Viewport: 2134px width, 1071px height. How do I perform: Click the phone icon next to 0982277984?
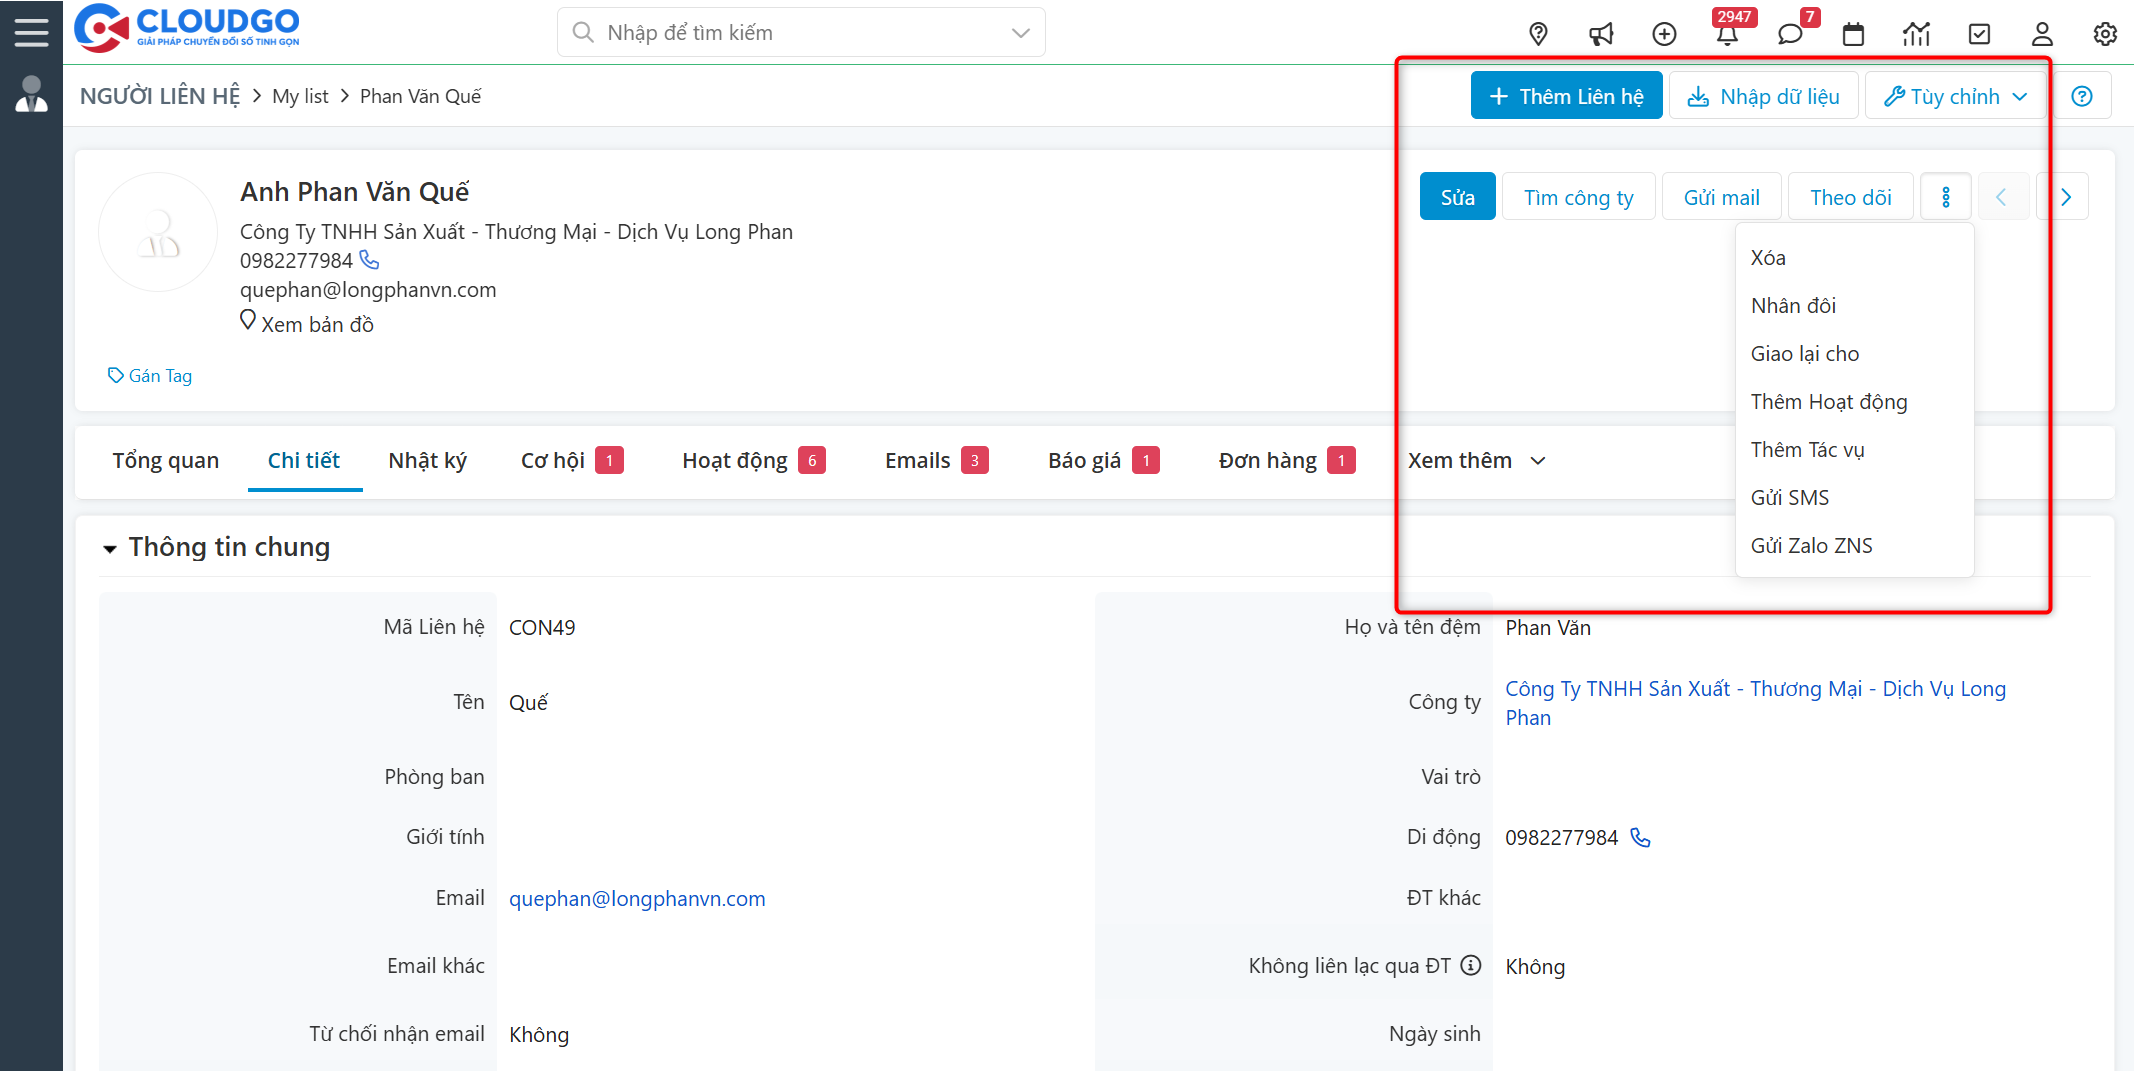(369, 259)
